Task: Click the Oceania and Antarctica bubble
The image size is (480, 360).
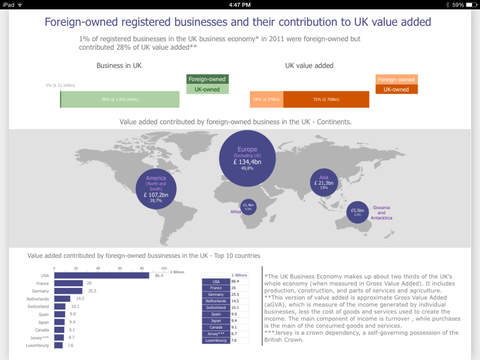Action: 357,212
